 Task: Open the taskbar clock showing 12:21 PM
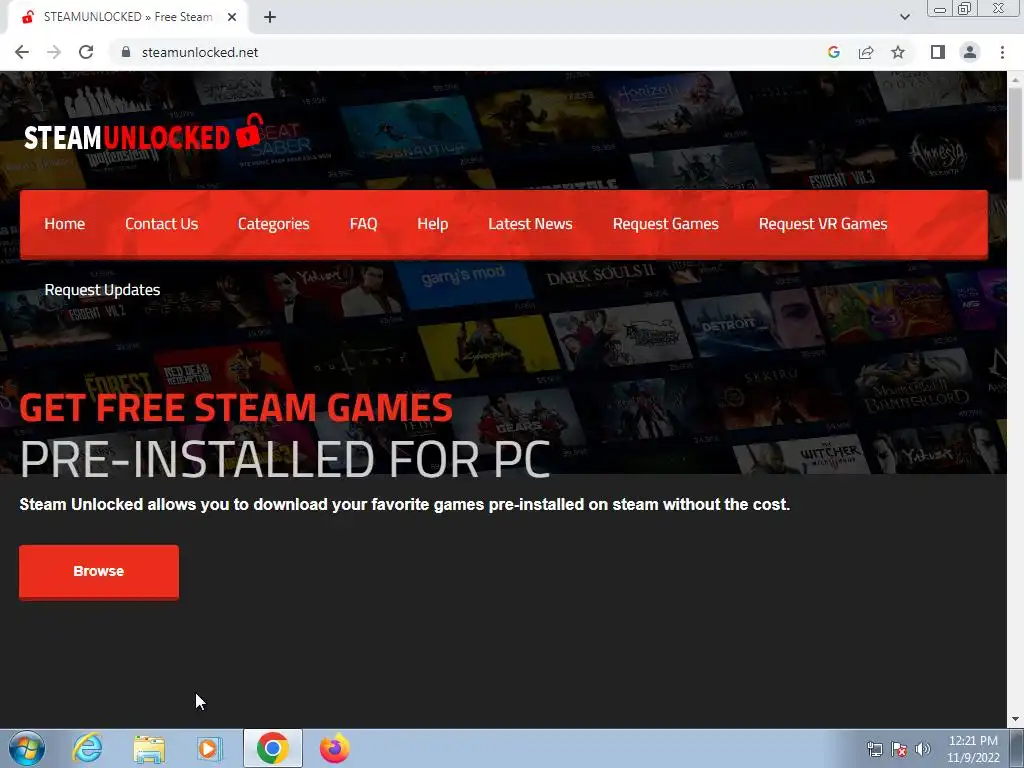pyautogui.click(x=973, y=749)
